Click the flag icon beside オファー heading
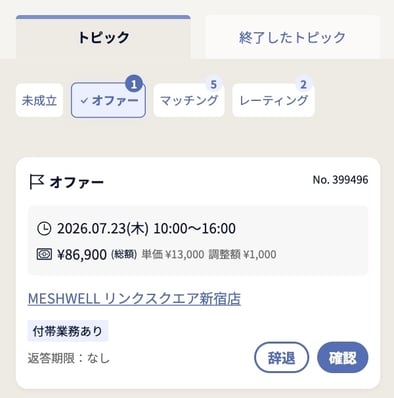The width and height of the screenshot is (394, 398). [36, 182]
